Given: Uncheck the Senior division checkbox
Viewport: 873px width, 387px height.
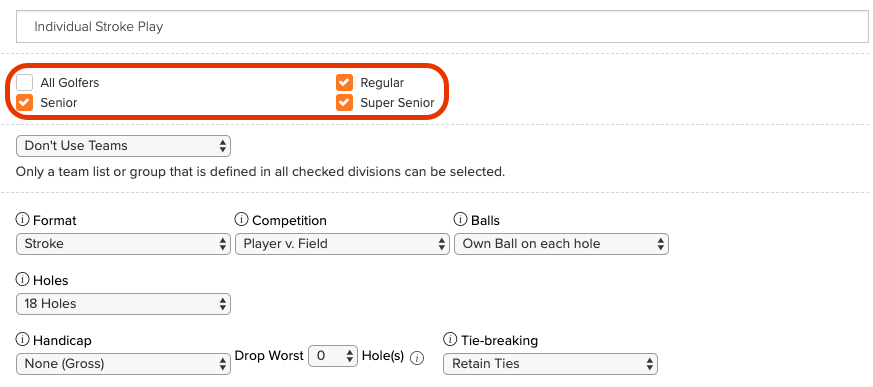Looking at the screenshot, I should click(24, 102).
